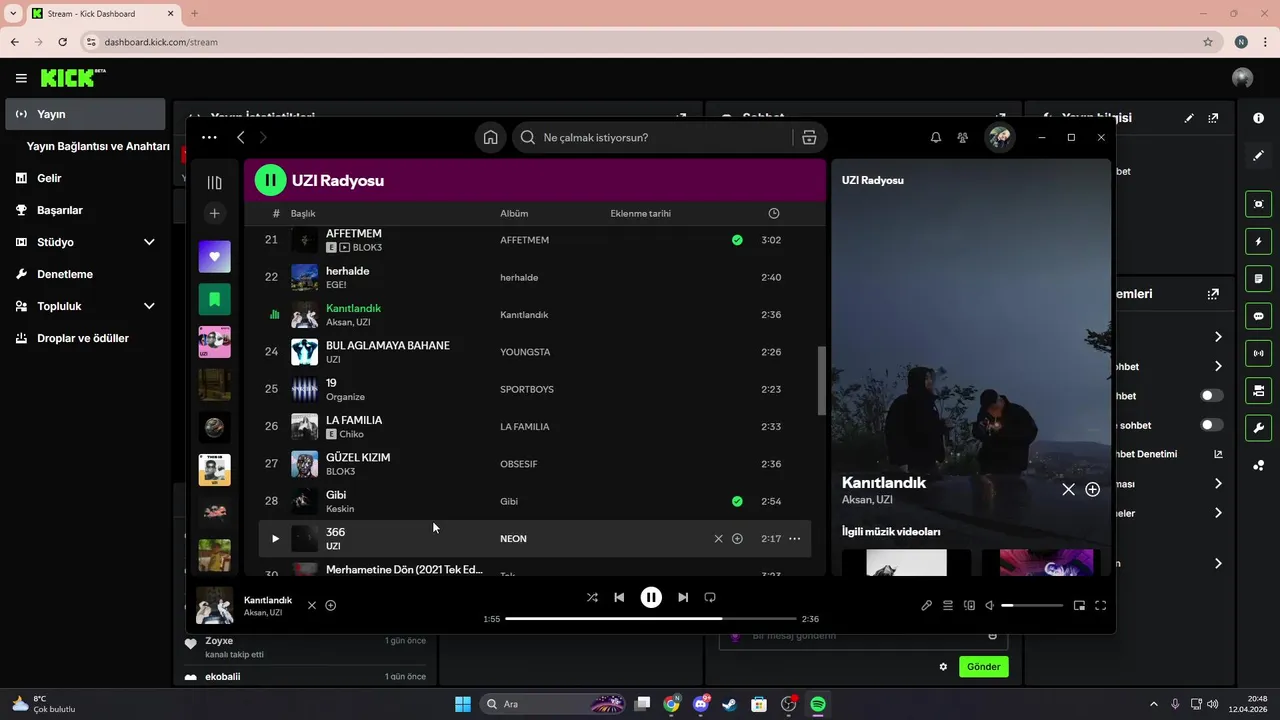The height and width of the screenshot is (720, 1280).
Task: Sort the track list by Başlık column
Action: (x=303, y=213)
